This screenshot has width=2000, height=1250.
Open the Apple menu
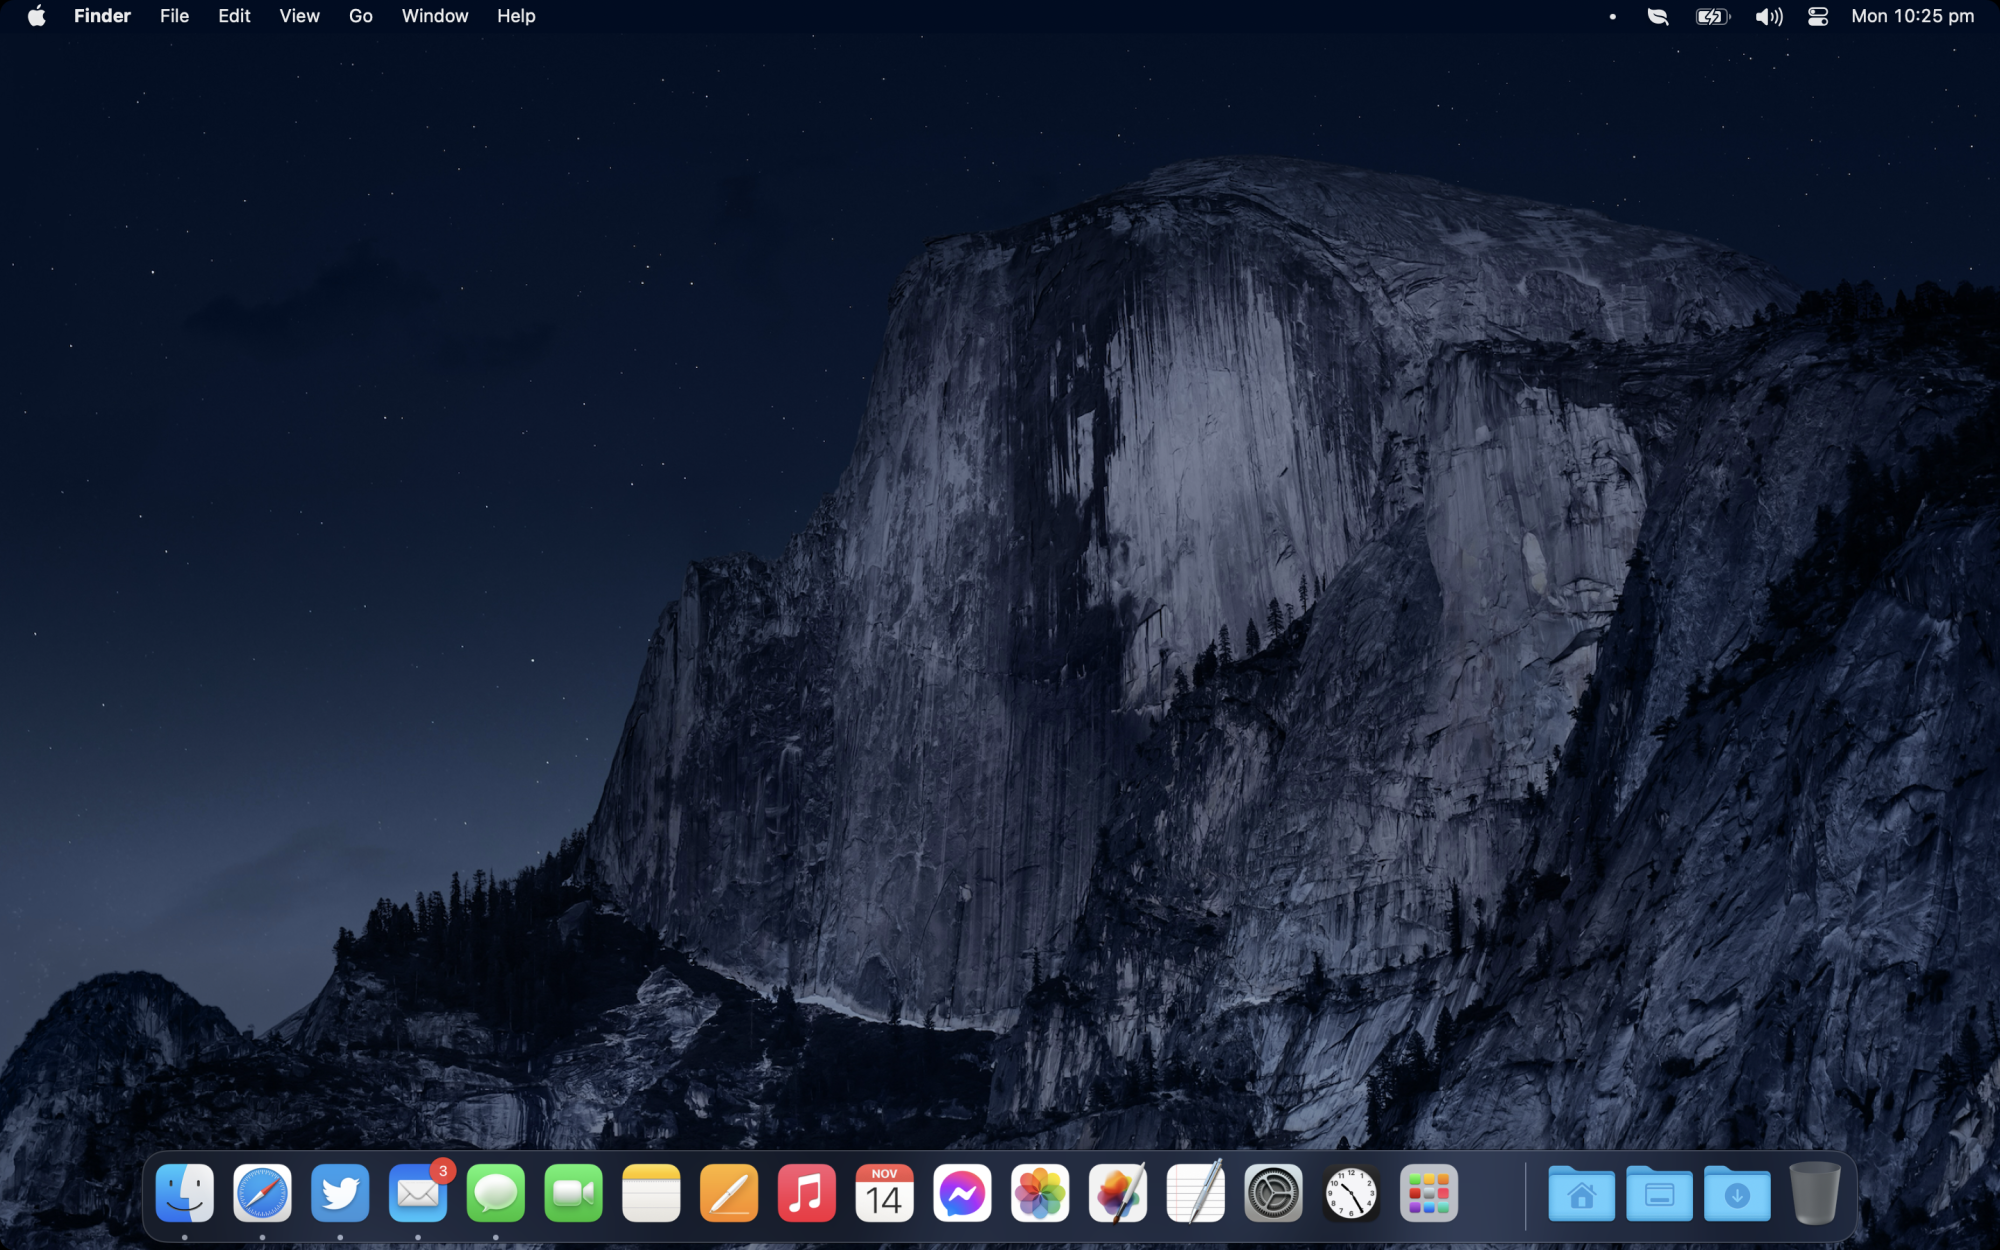click(37, 16)
